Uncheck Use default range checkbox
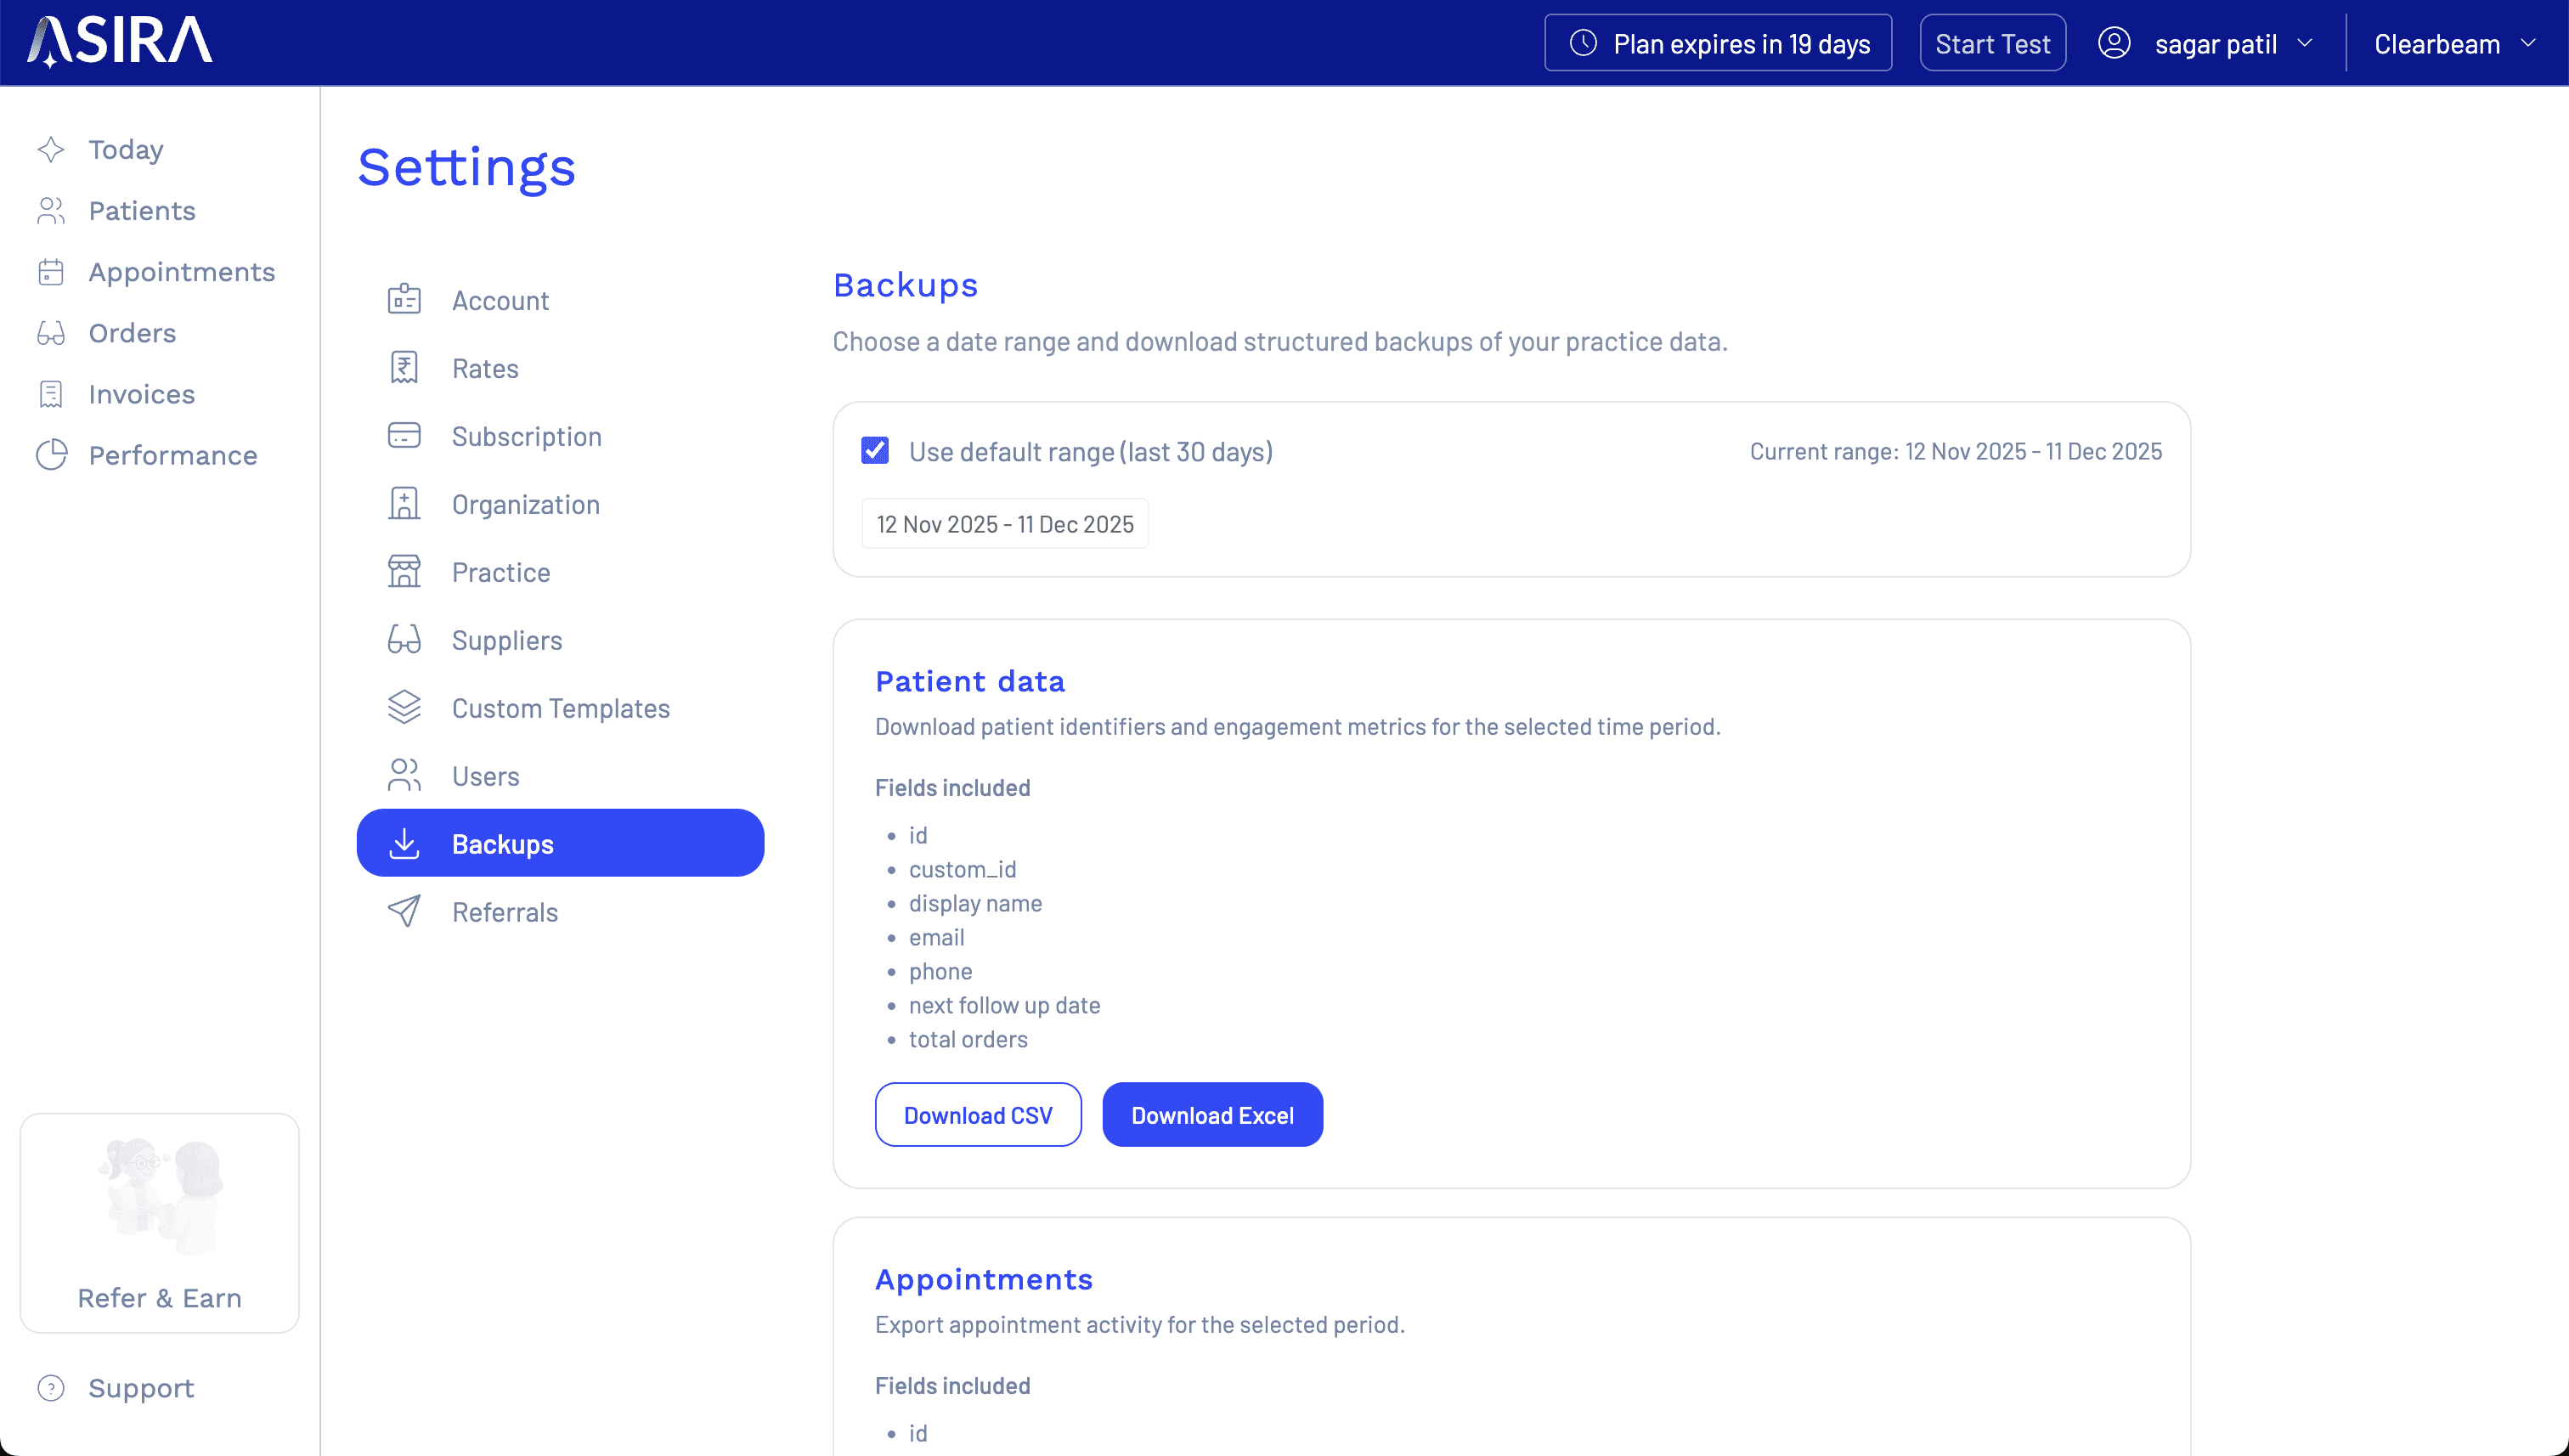 [875, 451]
